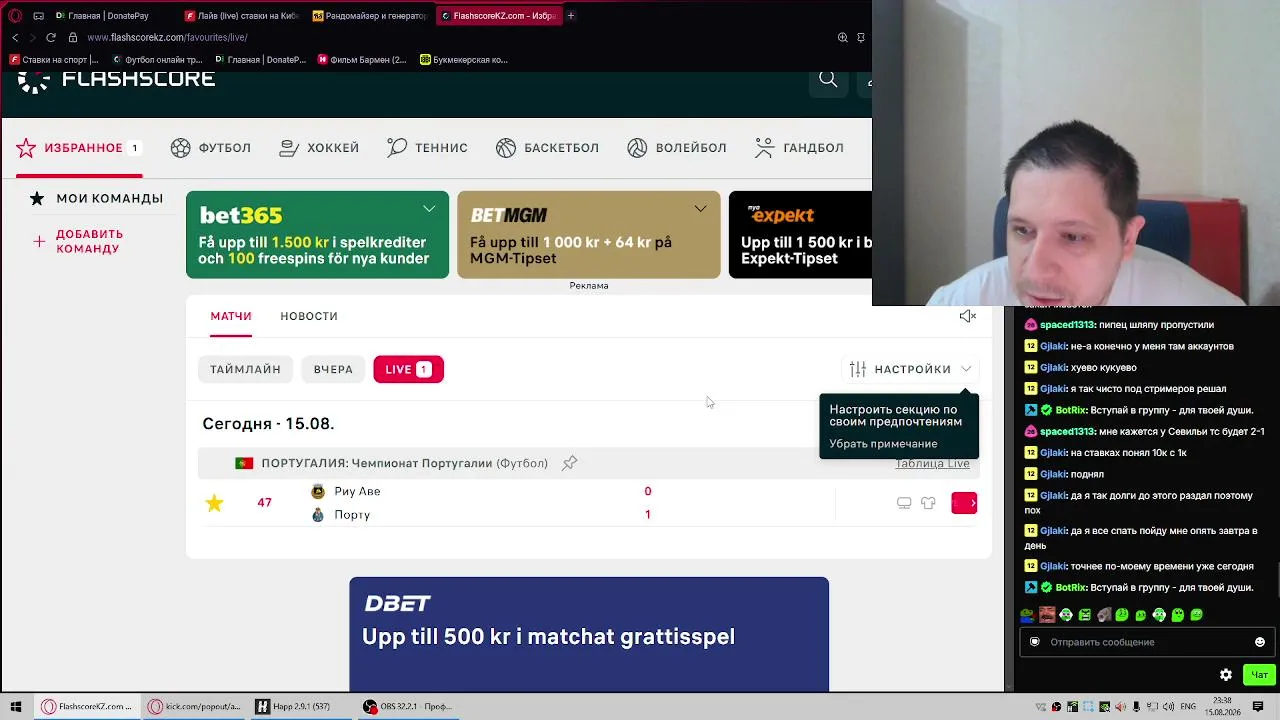This screenshot has width=1280, height=720.
Task: Click the Риу Аве team name
Action: click(x=357, y=491)
